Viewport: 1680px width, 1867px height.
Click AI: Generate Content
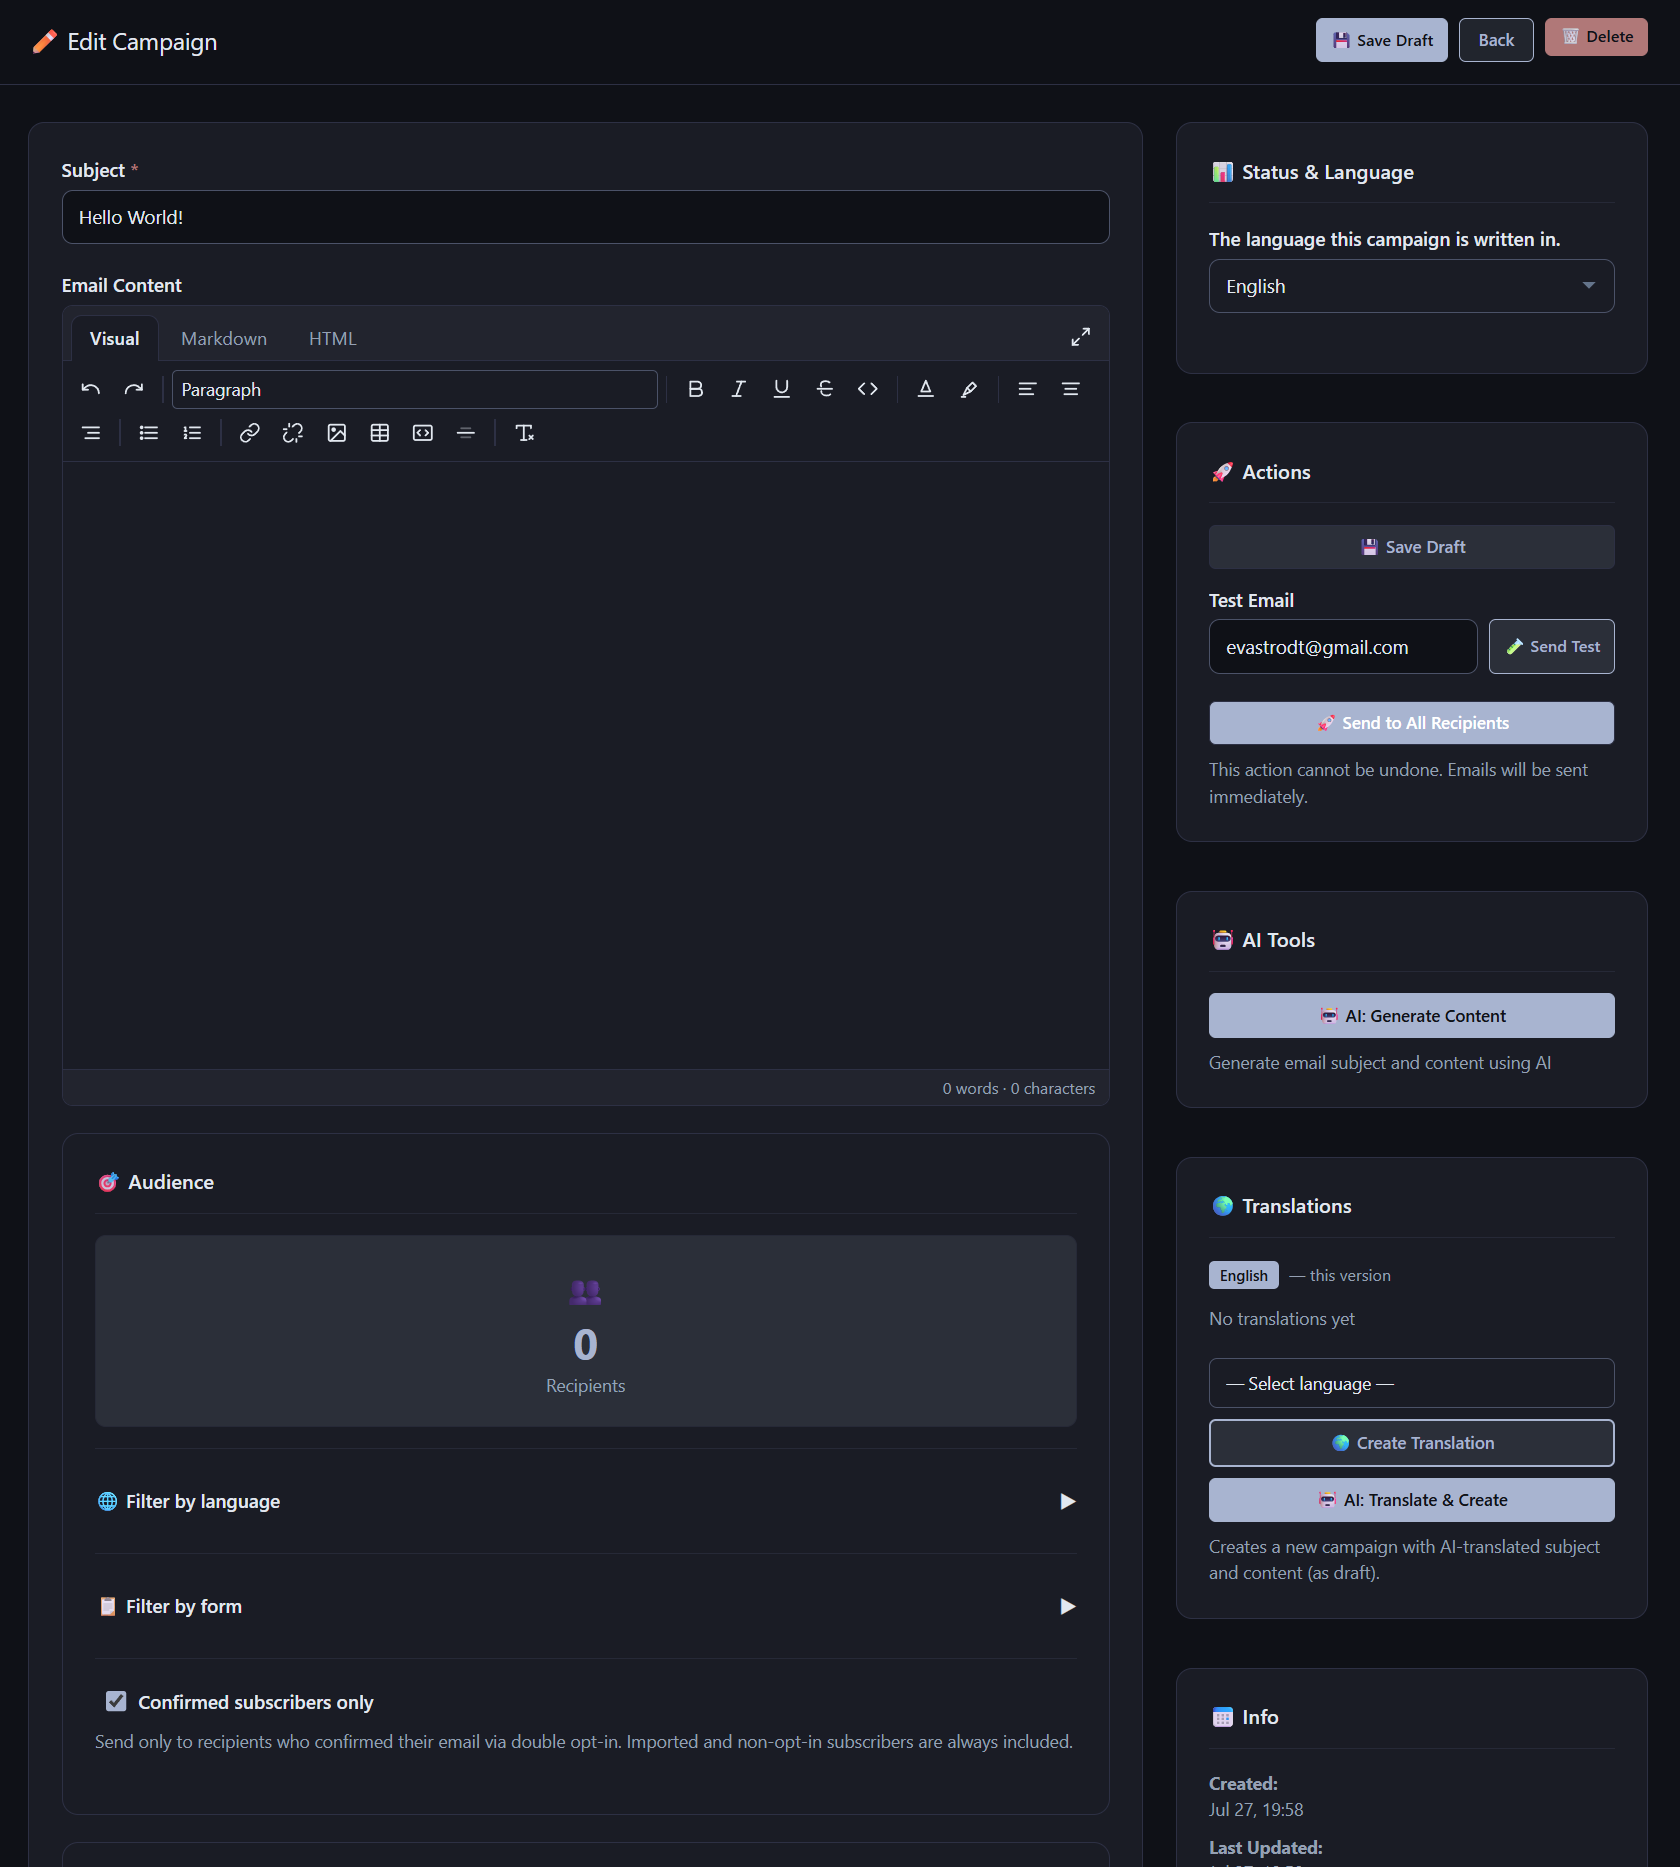tap(1412, 1016)
